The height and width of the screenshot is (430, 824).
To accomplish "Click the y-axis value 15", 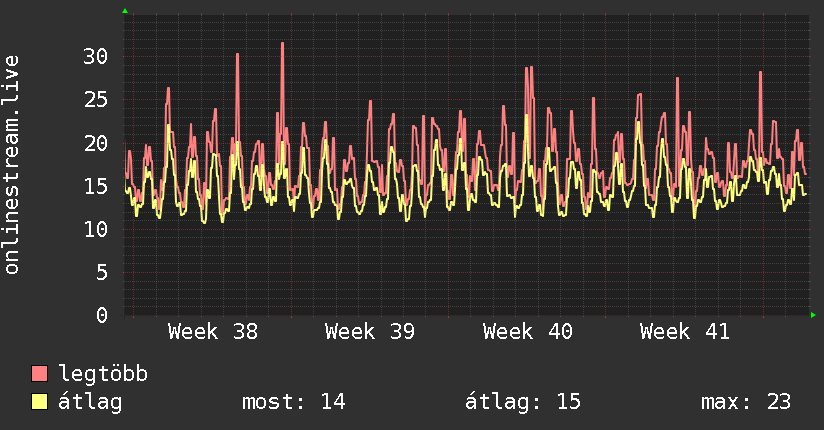I will coord(96,186).
